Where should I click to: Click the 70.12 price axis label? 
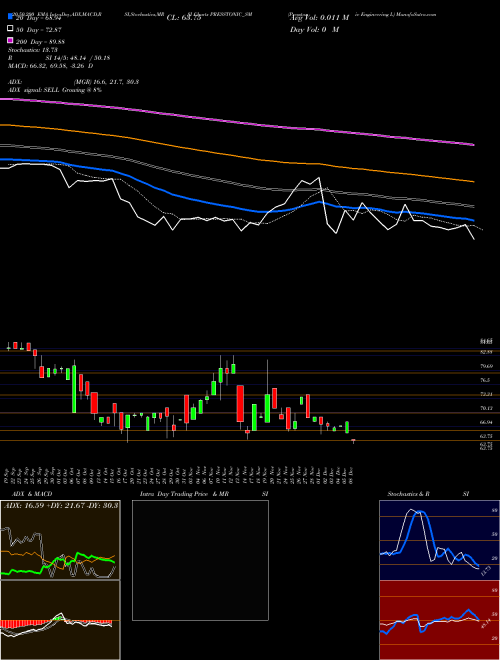pos(486,408)
